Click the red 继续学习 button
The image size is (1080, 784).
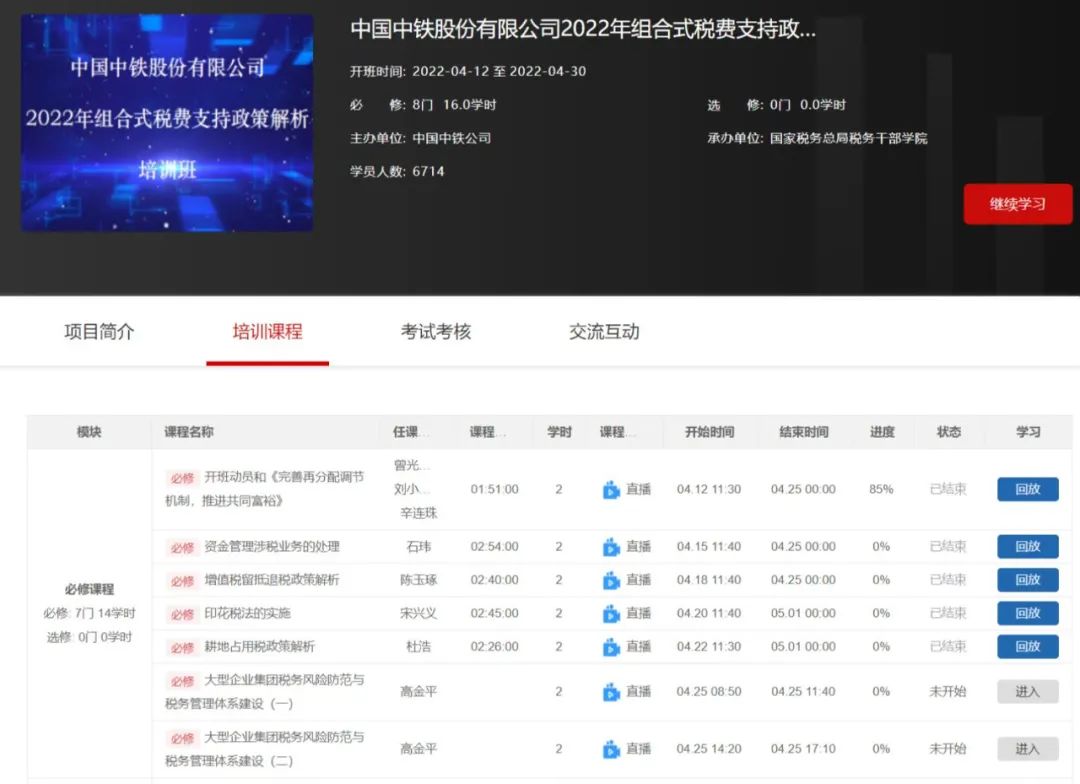pos(1018,204)
